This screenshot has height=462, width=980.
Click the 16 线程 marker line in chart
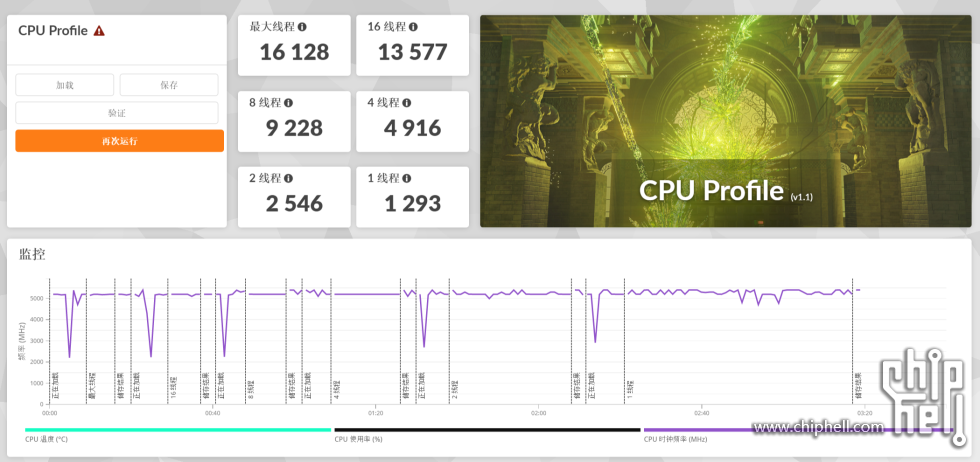169,341
